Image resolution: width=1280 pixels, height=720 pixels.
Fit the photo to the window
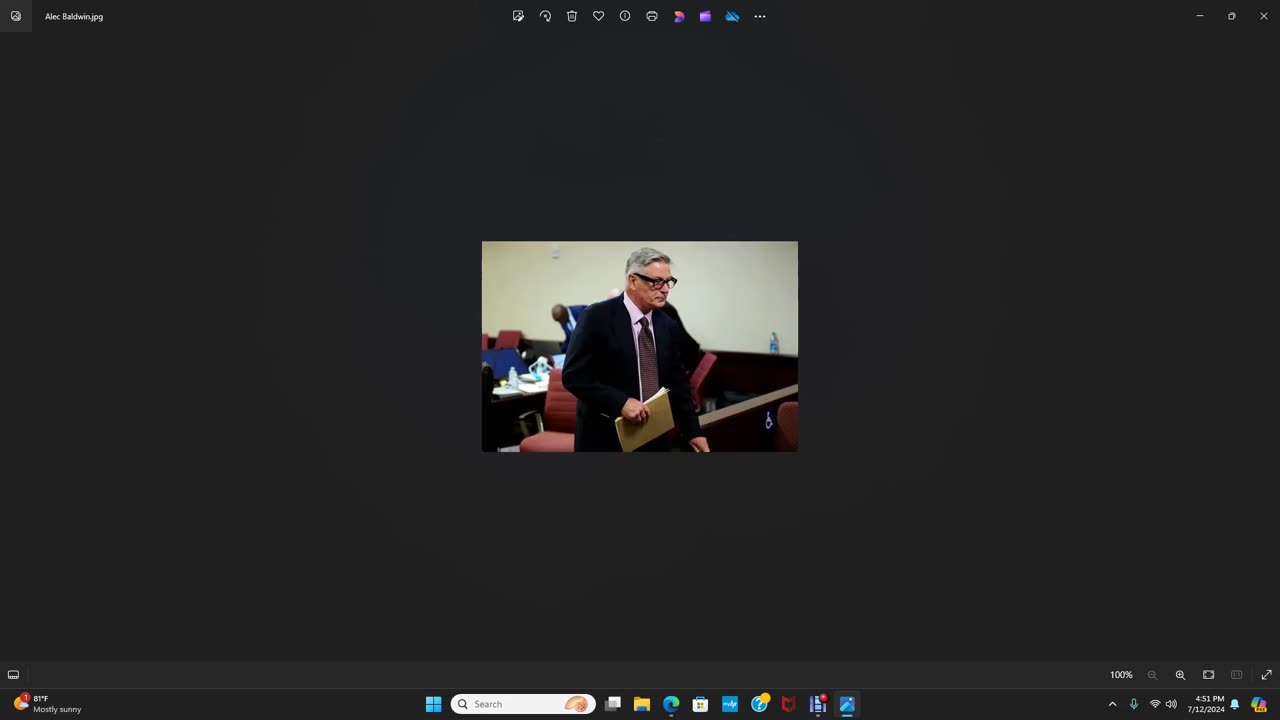click(1208, 675)
